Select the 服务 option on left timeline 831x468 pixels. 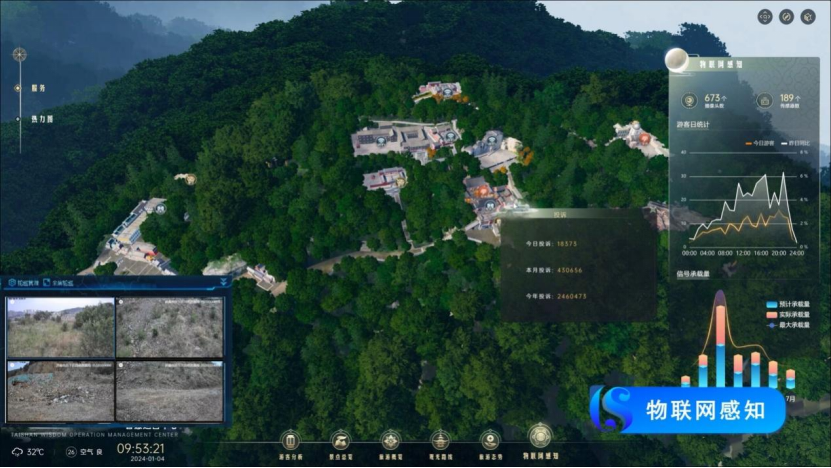[x=38, y=88]
